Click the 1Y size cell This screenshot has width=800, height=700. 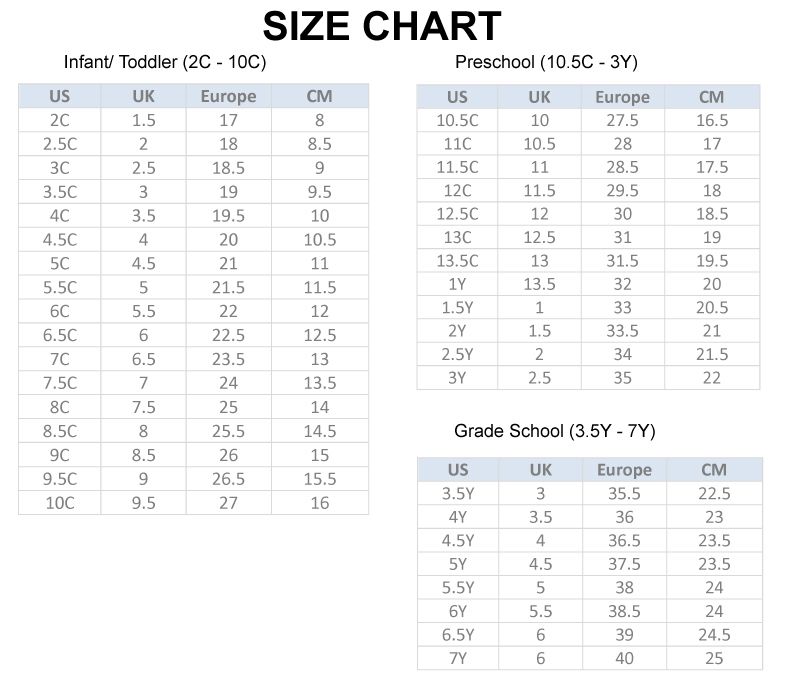point(457,284)
